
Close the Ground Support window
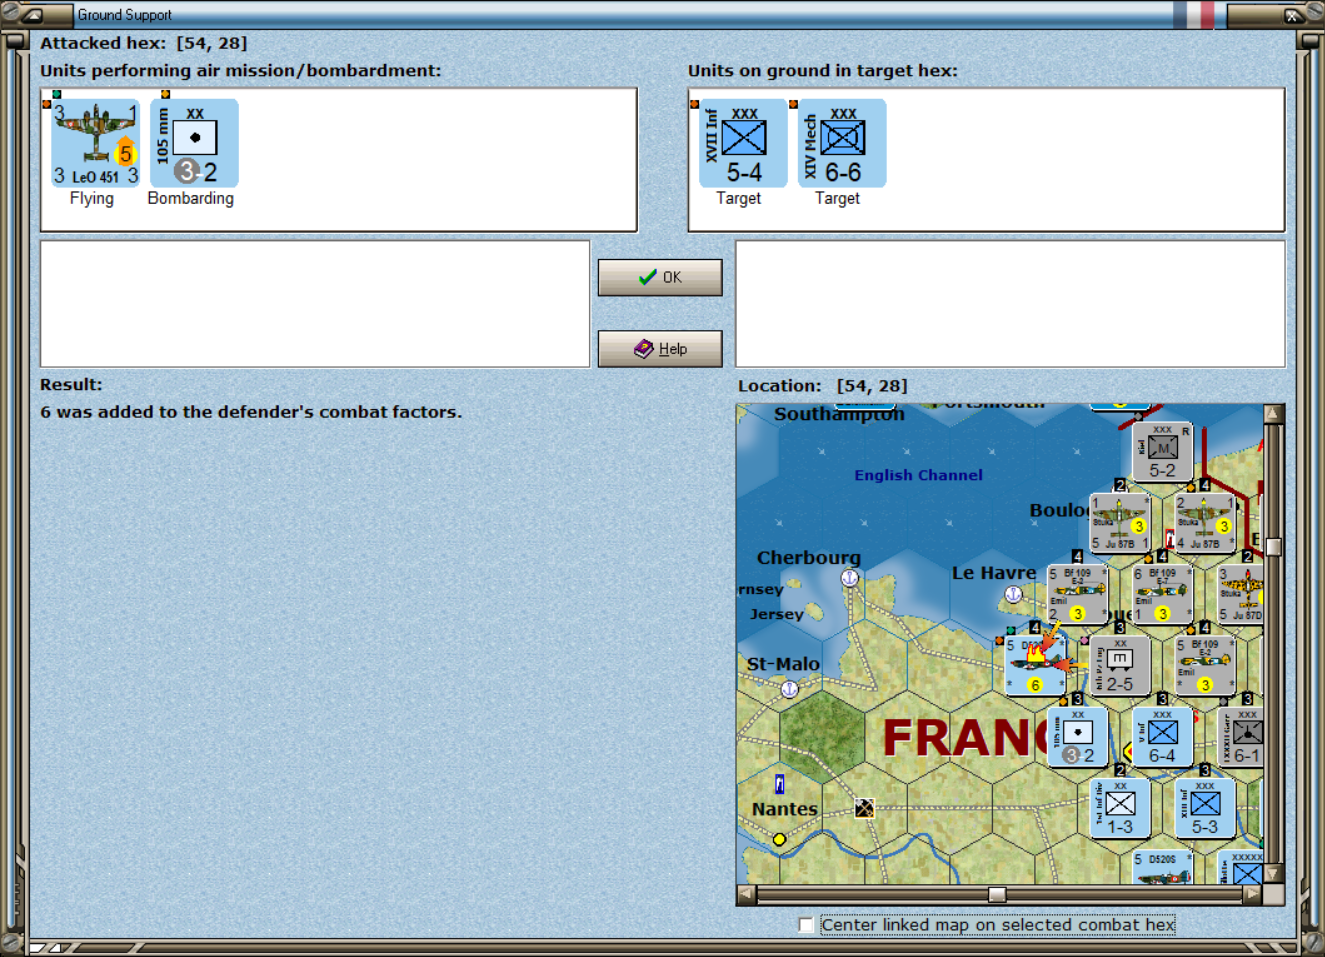pos(1292,15)
